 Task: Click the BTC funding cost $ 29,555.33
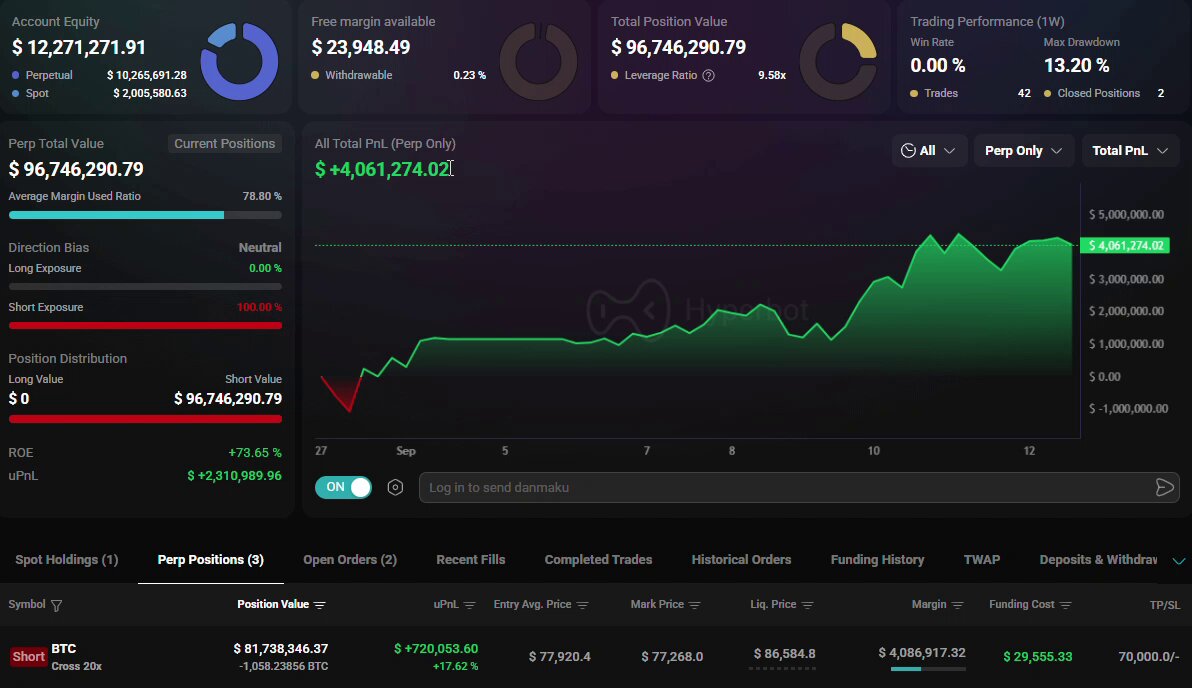tap(1038, 656)
